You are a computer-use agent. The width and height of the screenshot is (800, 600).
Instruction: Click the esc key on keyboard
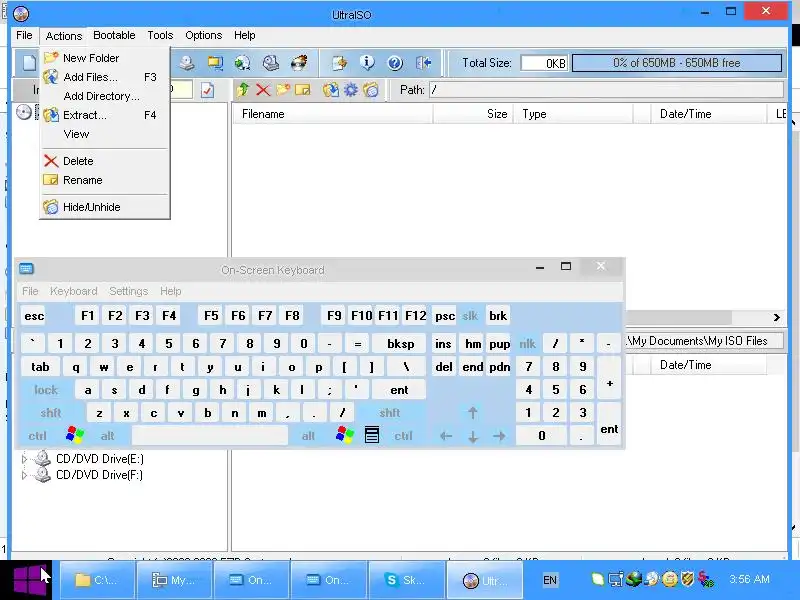coord(34,316)
